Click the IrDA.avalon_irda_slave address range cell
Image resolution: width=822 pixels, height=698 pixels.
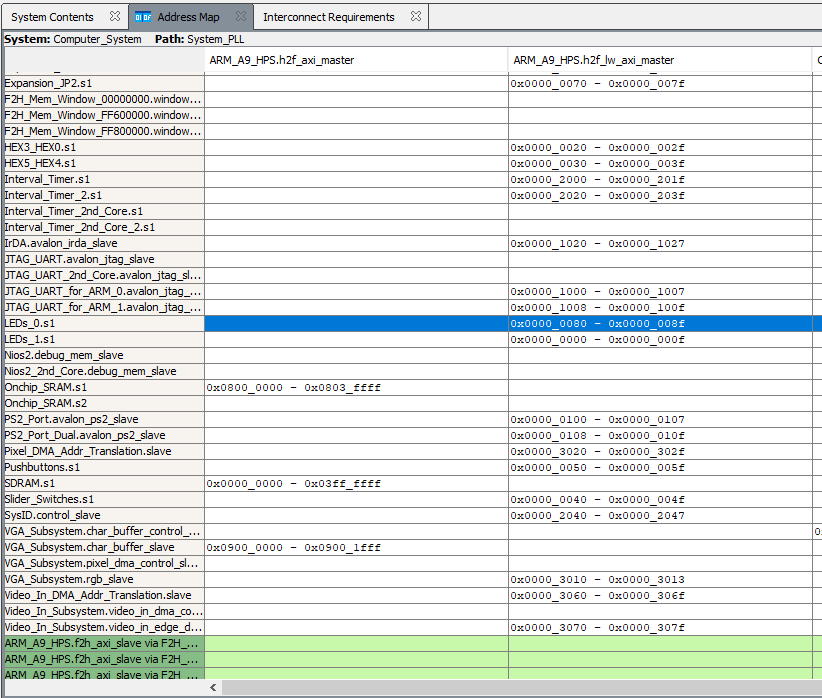[x=597, y=244]
